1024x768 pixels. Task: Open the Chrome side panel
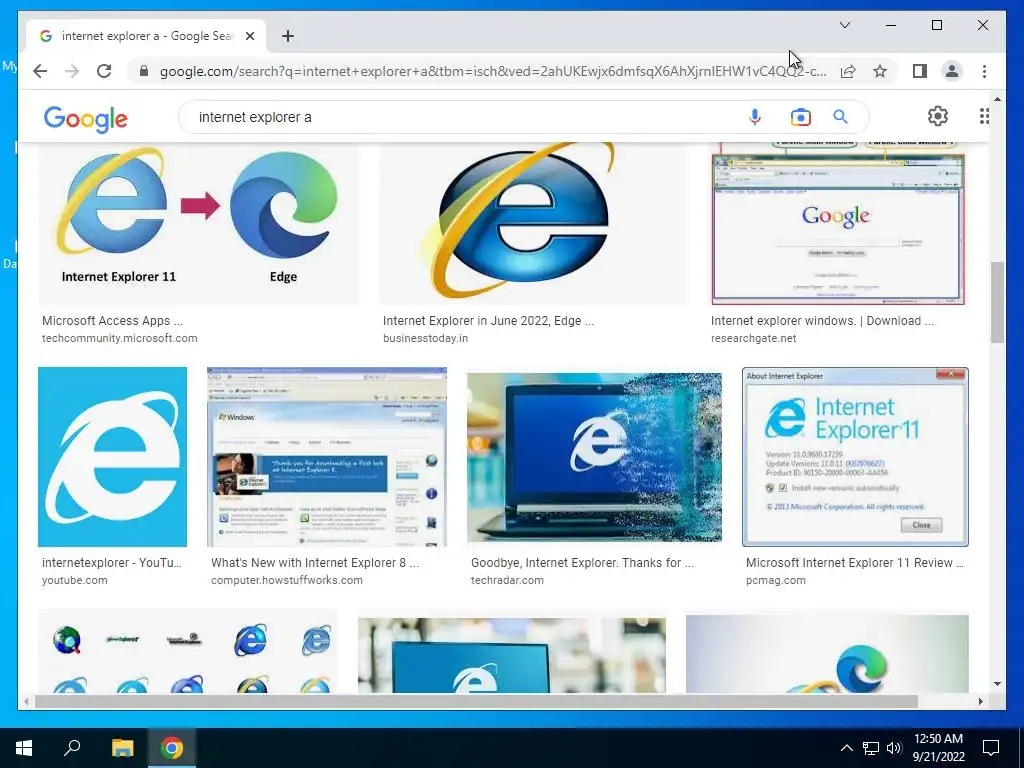920,71
